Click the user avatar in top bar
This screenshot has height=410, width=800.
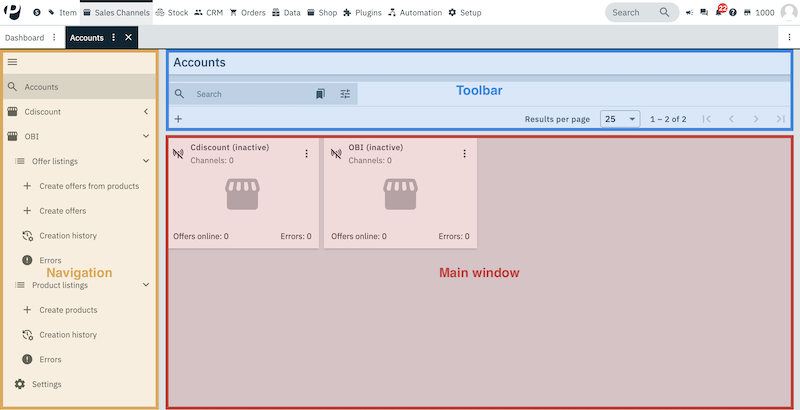pyautogui.click(x=787, y=12)
